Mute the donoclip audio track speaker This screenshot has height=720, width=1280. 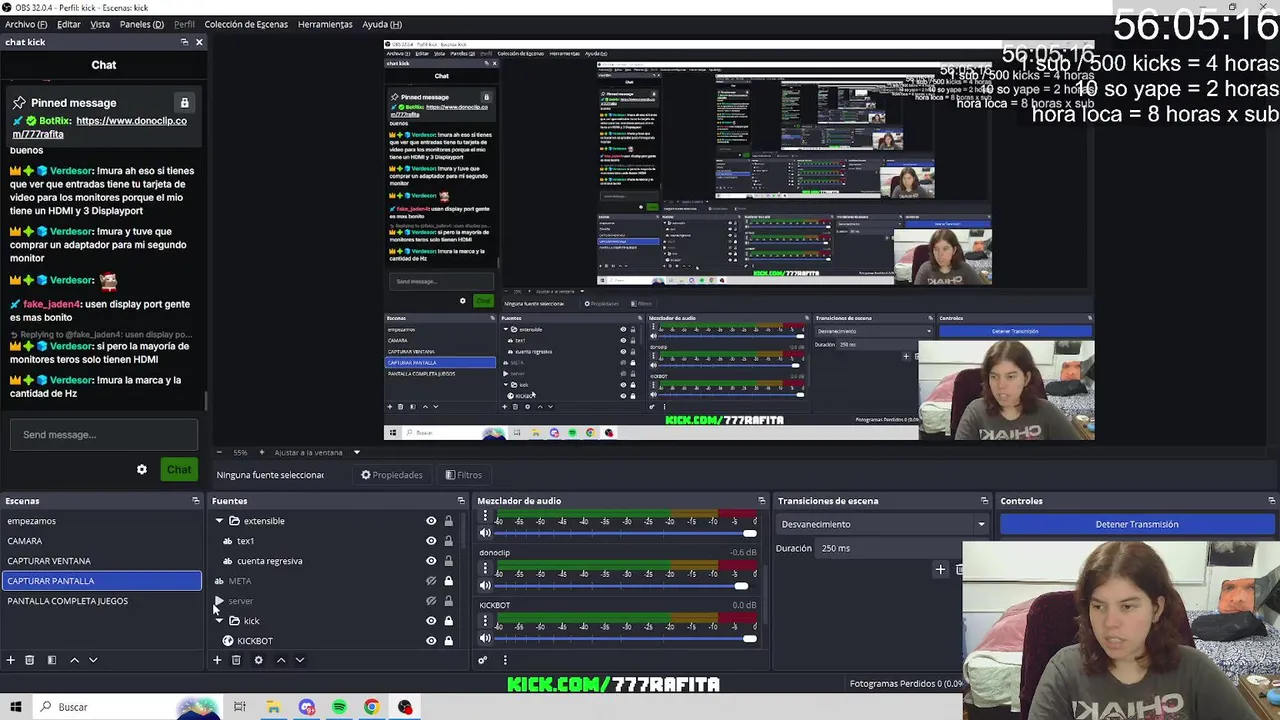tap(486, 586)
